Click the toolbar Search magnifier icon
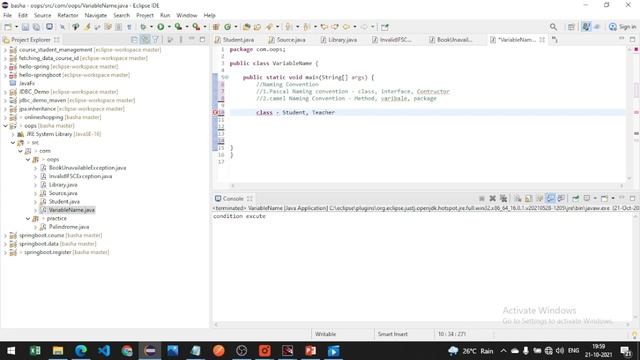Image resolution: width=640 pixels, height=360 pixels. 553,27
